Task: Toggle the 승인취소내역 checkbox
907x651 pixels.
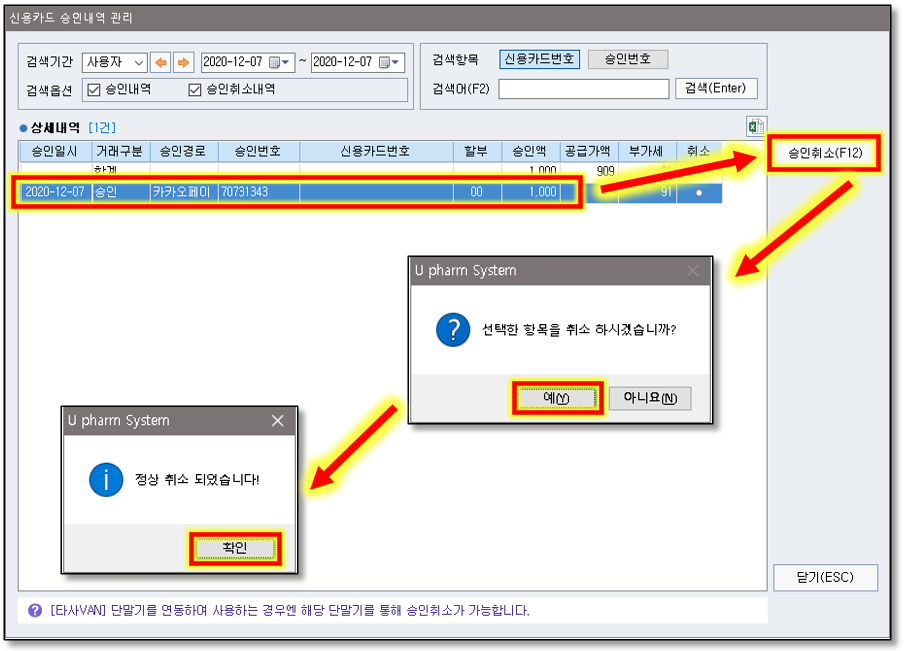Action: [196, 89]
